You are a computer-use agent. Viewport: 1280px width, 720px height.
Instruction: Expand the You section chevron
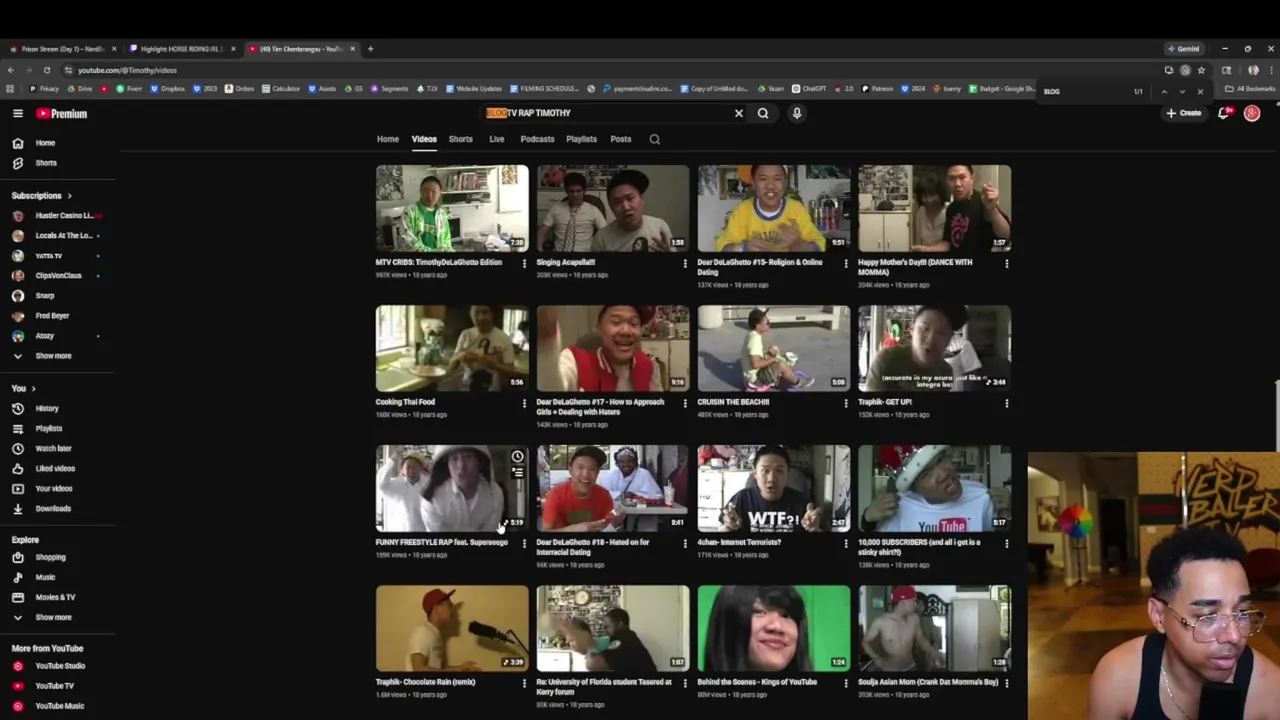(x=33, y=388)
